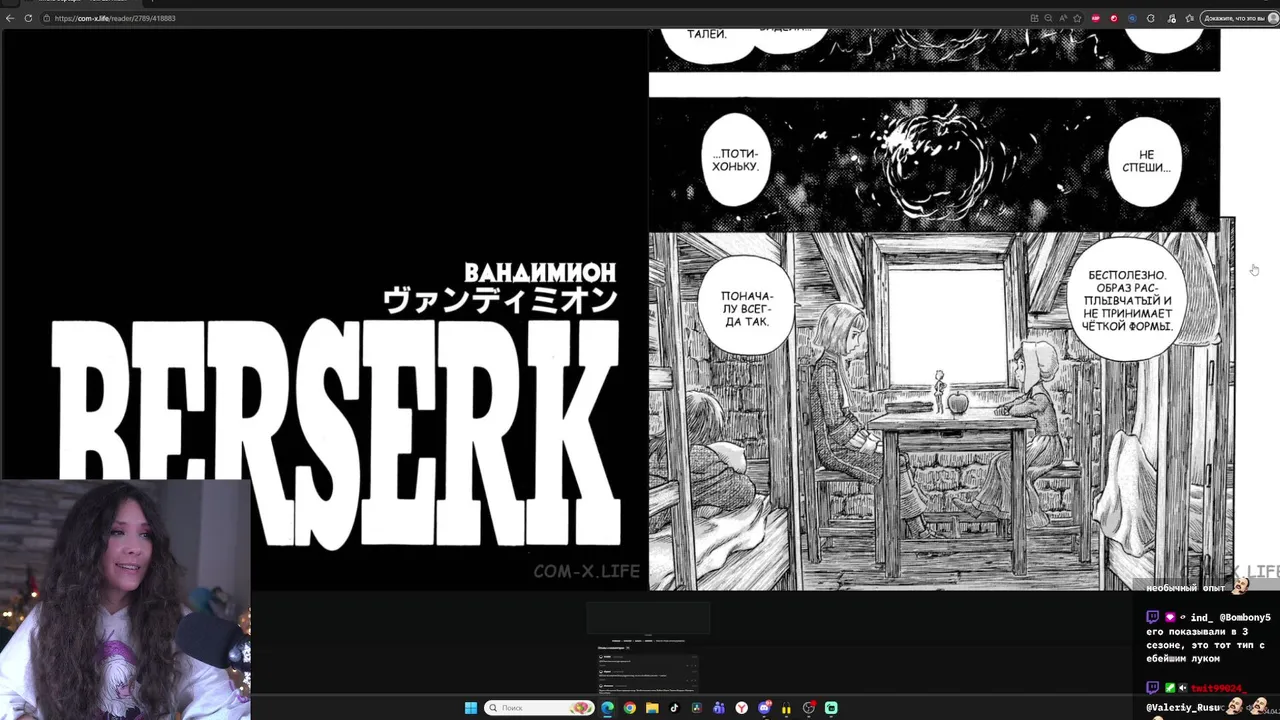Image resolution: width=1280 pixels, height=720 pixels.
Task: Open the Windows Start menu
Action: coord(471,708)
